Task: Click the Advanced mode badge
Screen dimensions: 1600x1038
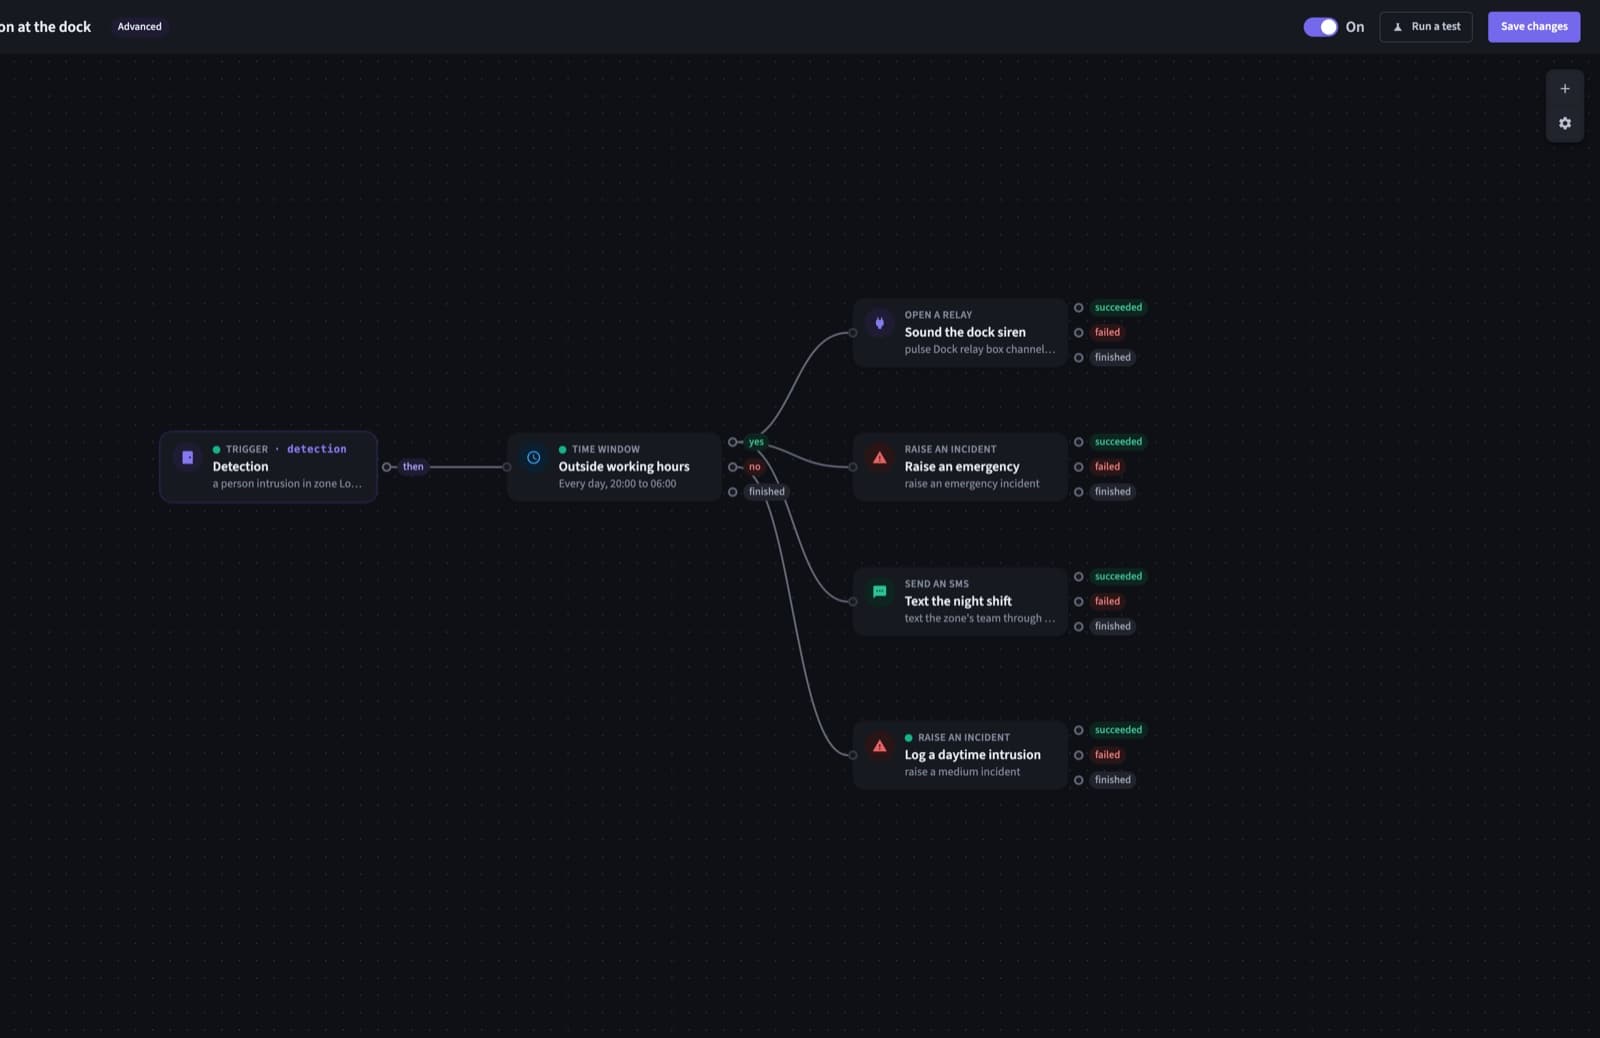Action: click(139, 27)
